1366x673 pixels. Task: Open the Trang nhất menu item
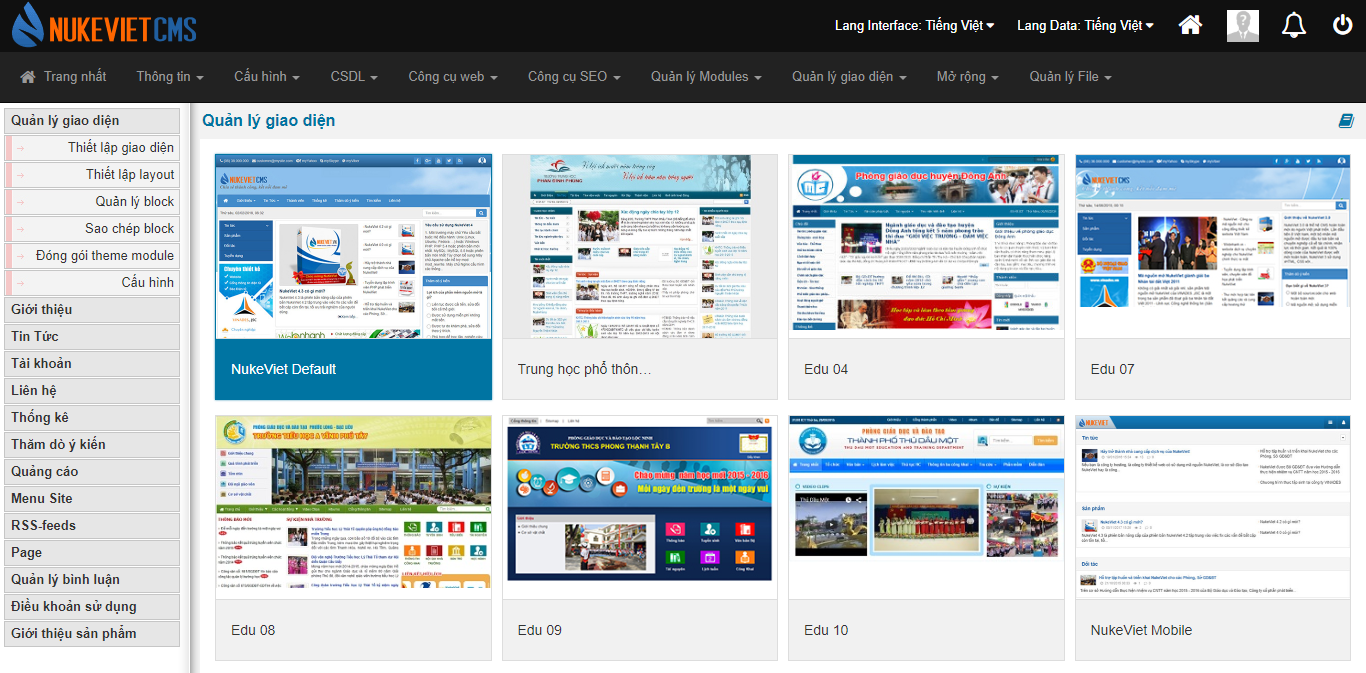click(x=63, y=77)
